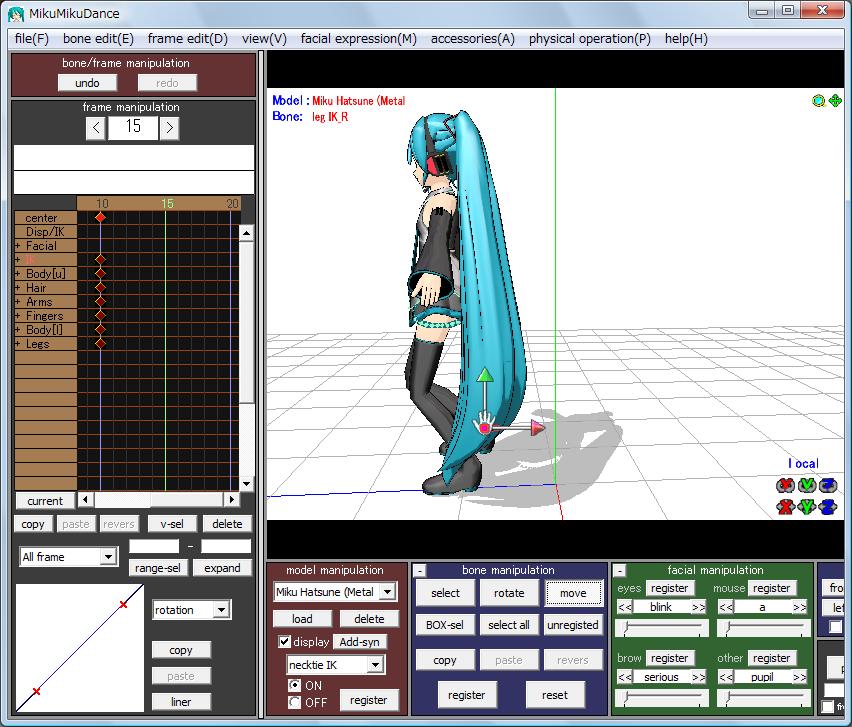The width and height of the screenshot is (852, 727).
Task: Click the timeline vertical scrollbar down arrow
Action: 247,484
